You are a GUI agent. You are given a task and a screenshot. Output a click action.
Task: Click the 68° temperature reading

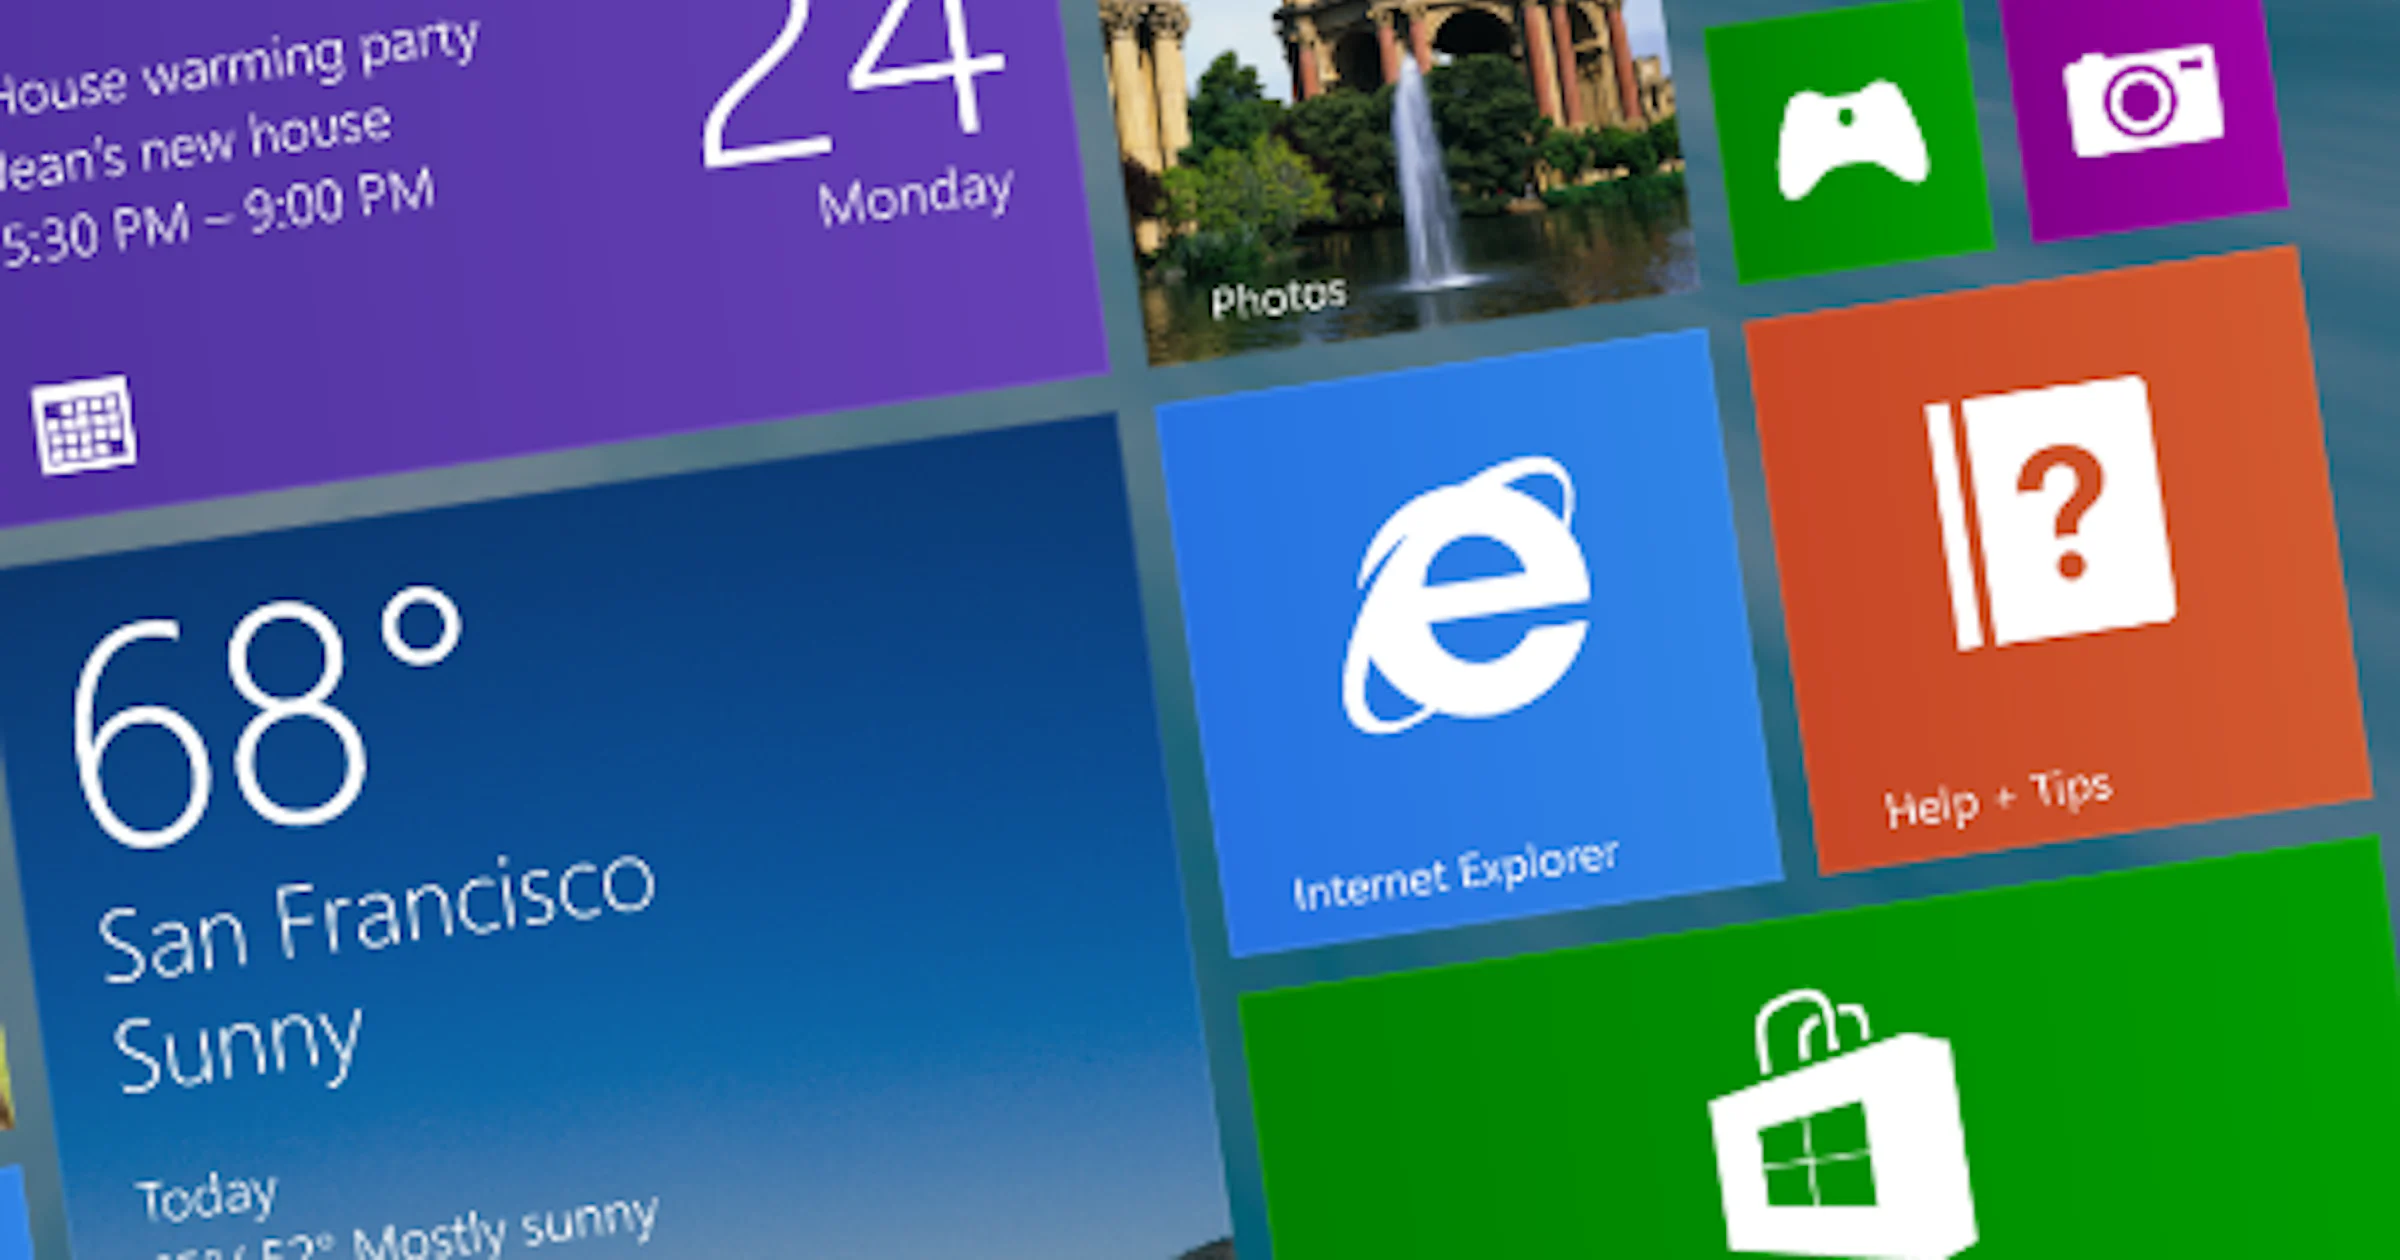click(x=268, y=718)
